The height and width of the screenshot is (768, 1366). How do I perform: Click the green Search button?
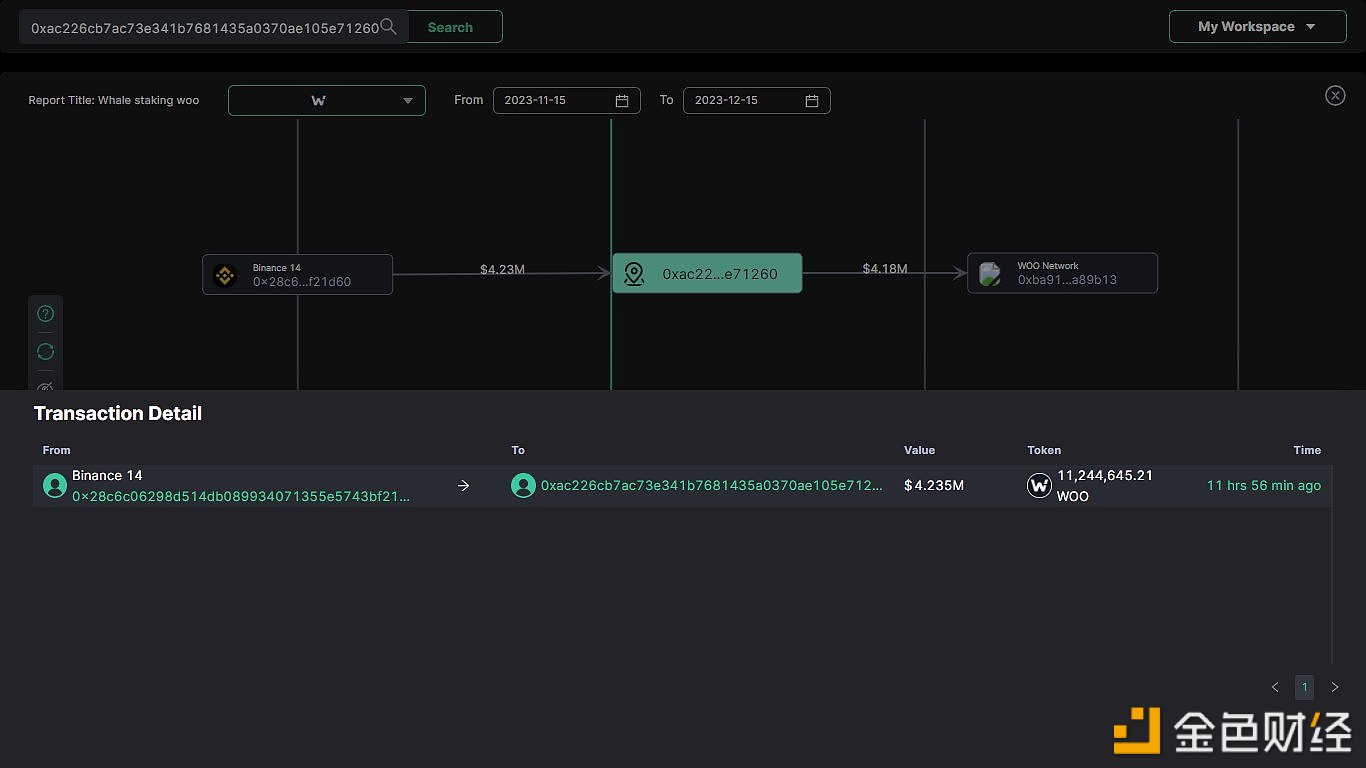tap(450, 27)
